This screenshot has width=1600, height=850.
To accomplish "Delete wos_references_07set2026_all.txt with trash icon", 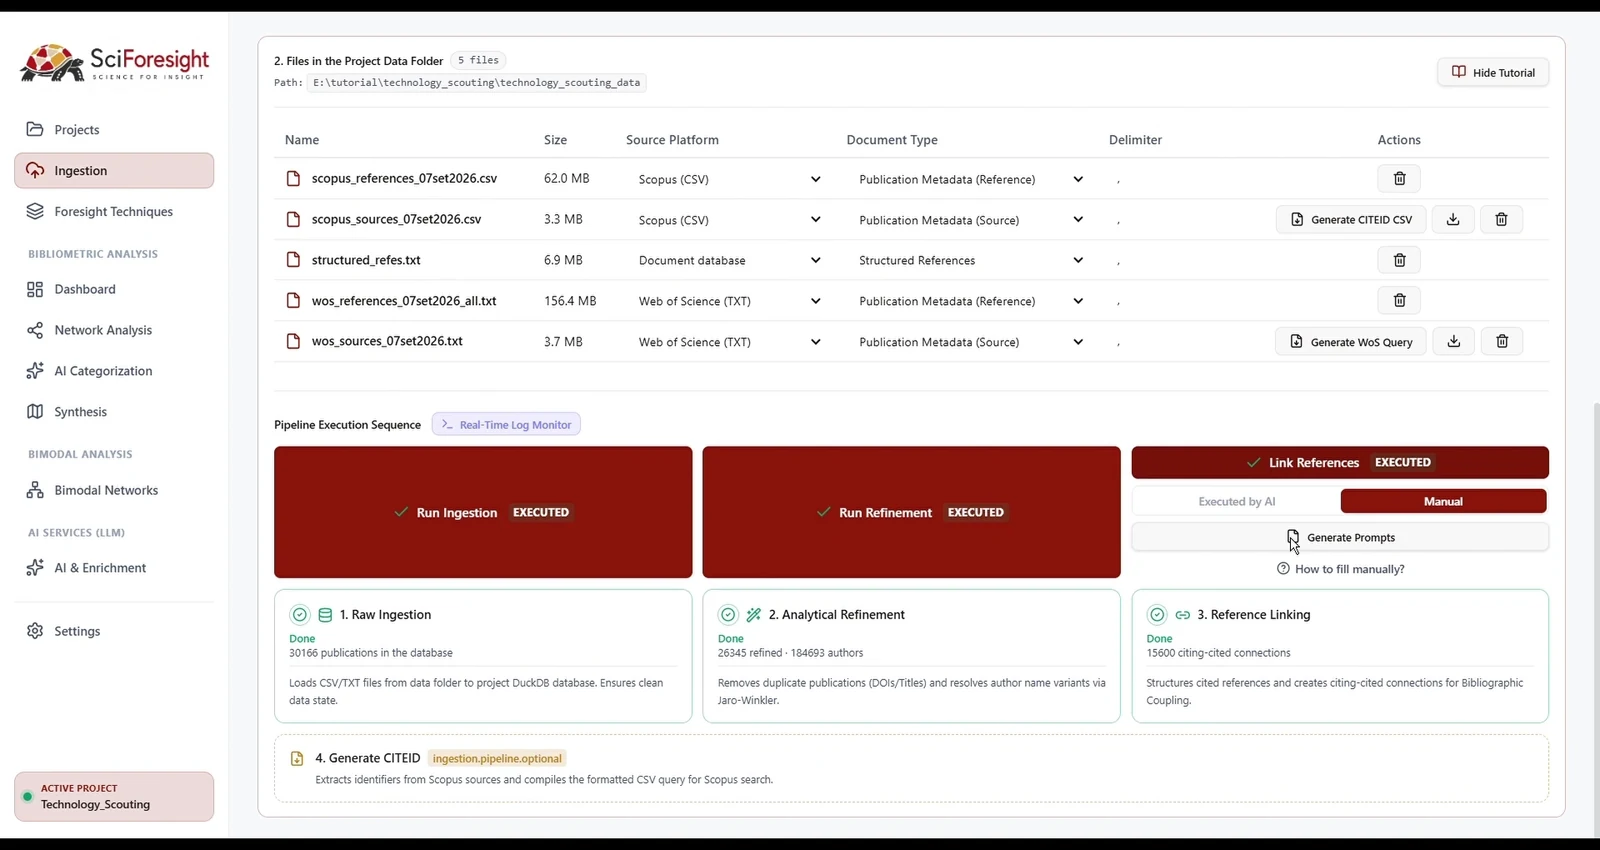I will [x=1399, y=300].
